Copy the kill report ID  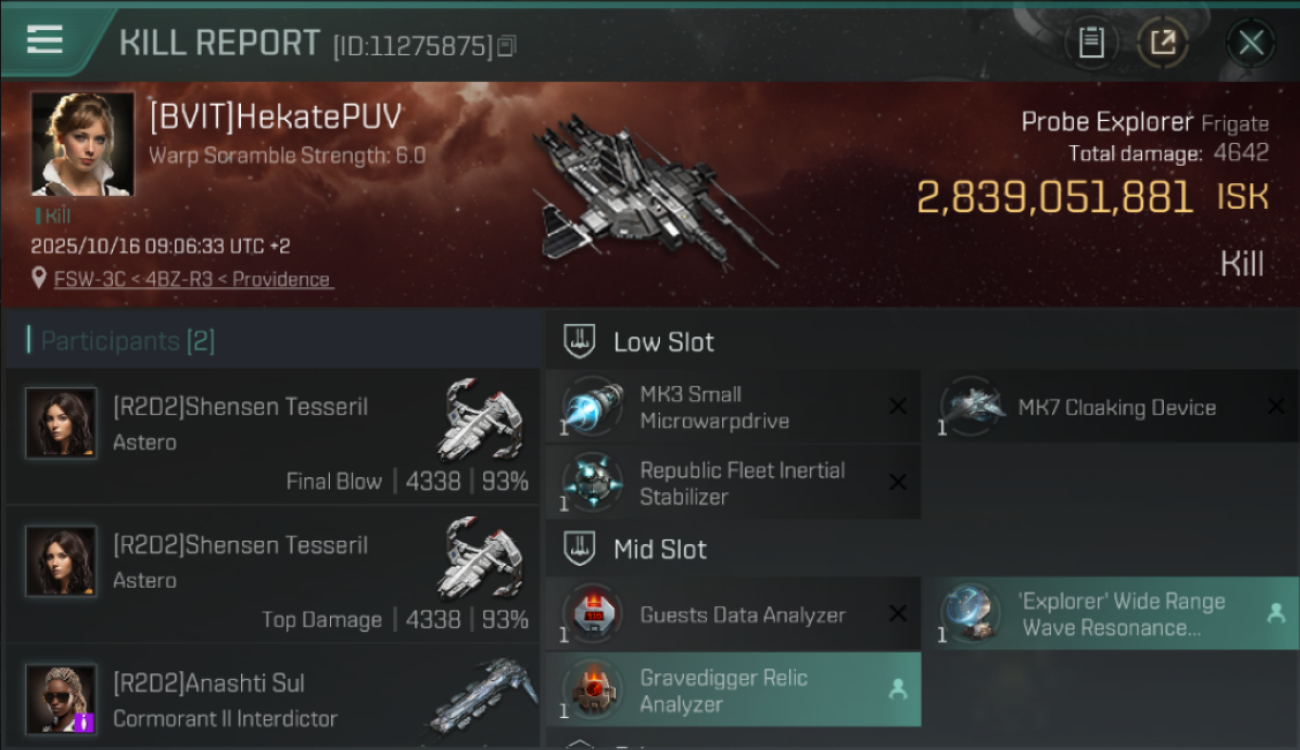click(507, 46)
